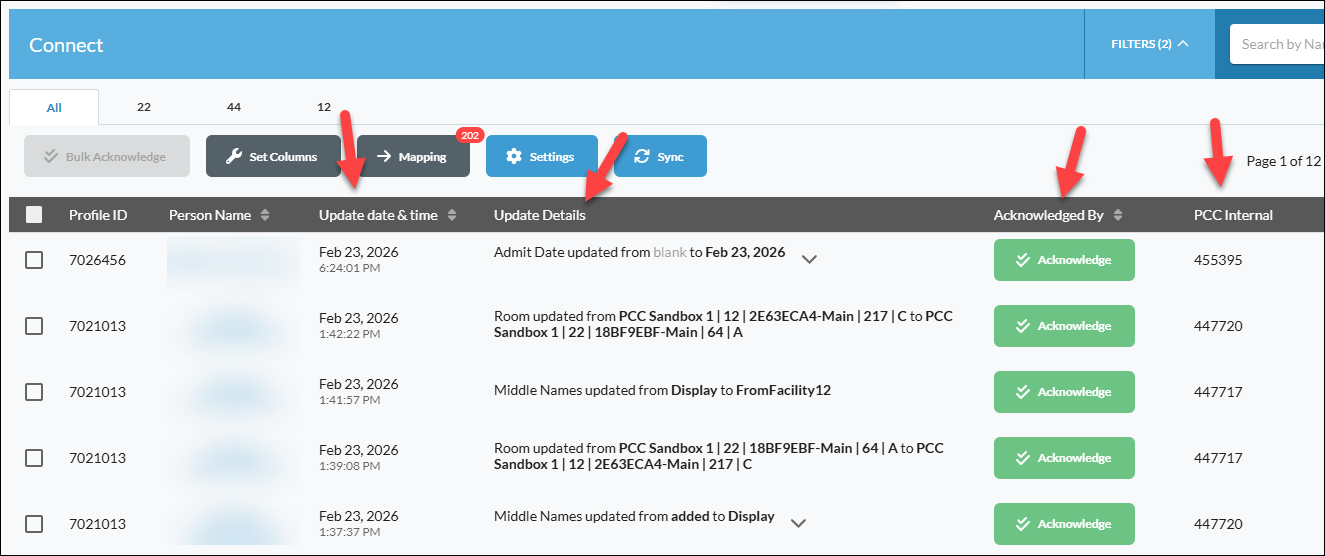Image resolution: width=1325 pixels, height=556 pixels.
Task: Click the Update Details column header
Action: pos(540,215)
